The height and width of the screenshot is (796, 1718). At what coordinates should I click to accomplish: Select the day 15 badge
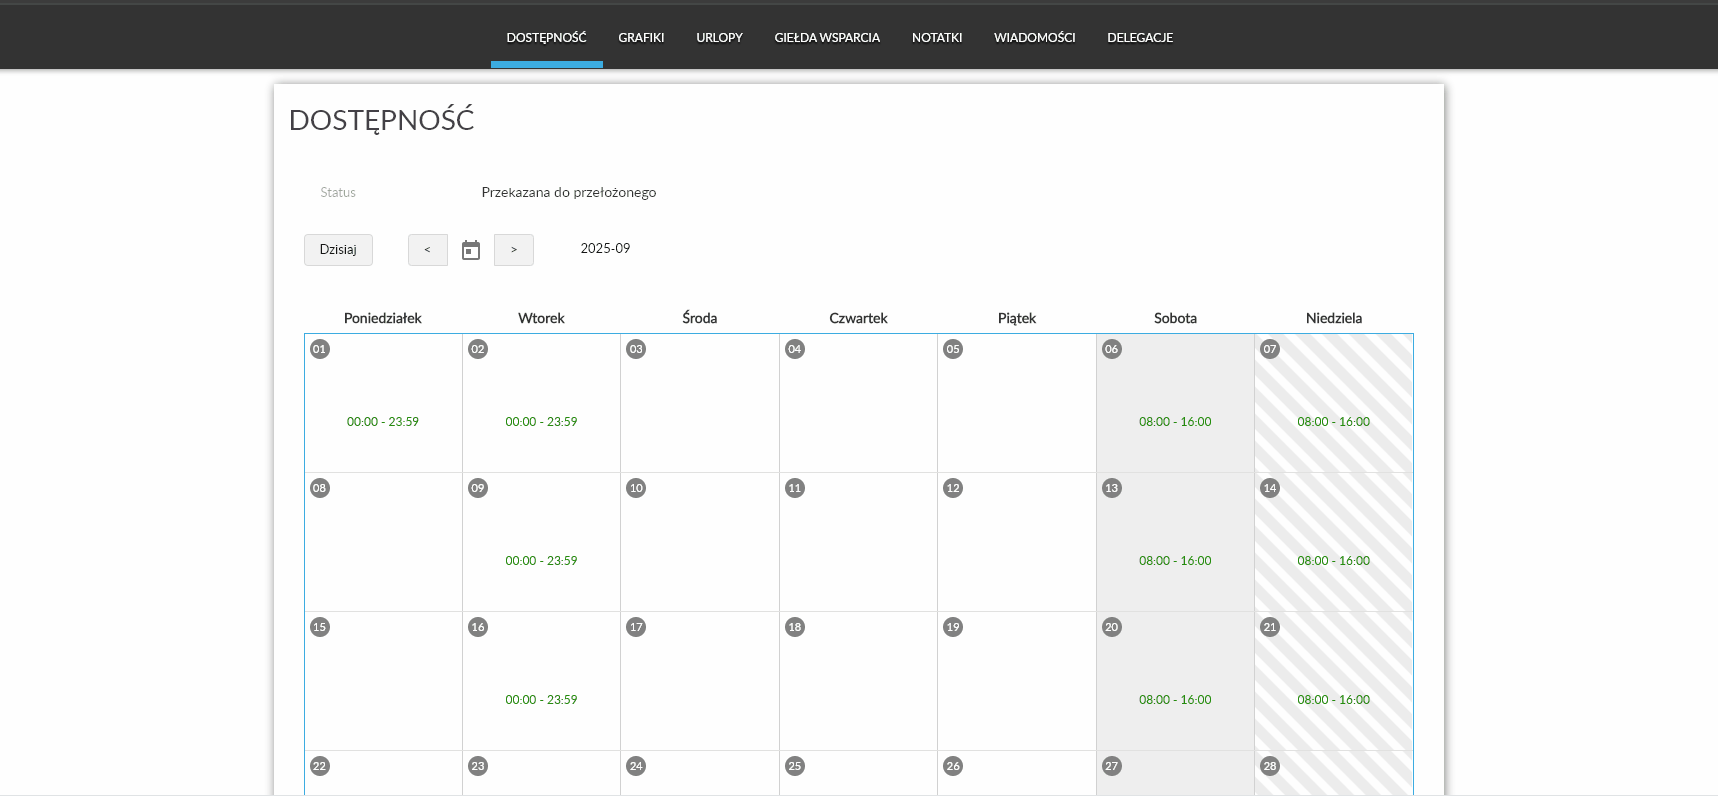click(320, 627)
